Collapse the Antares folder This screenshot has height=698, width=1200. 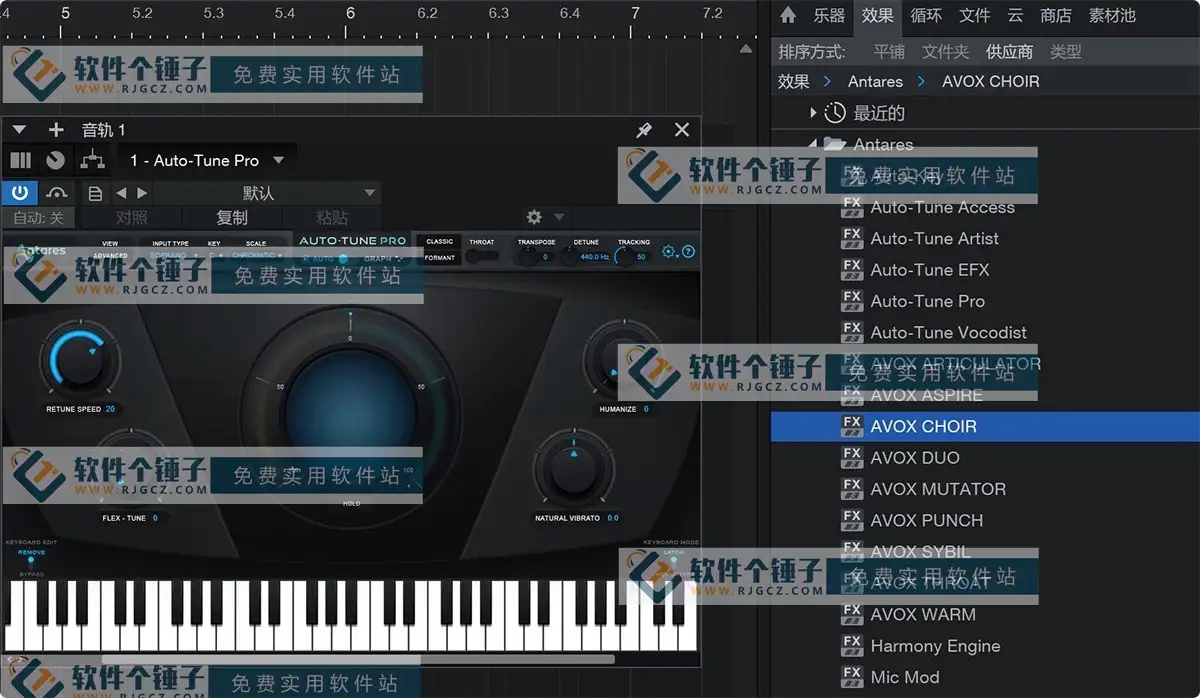click(813, 144)
